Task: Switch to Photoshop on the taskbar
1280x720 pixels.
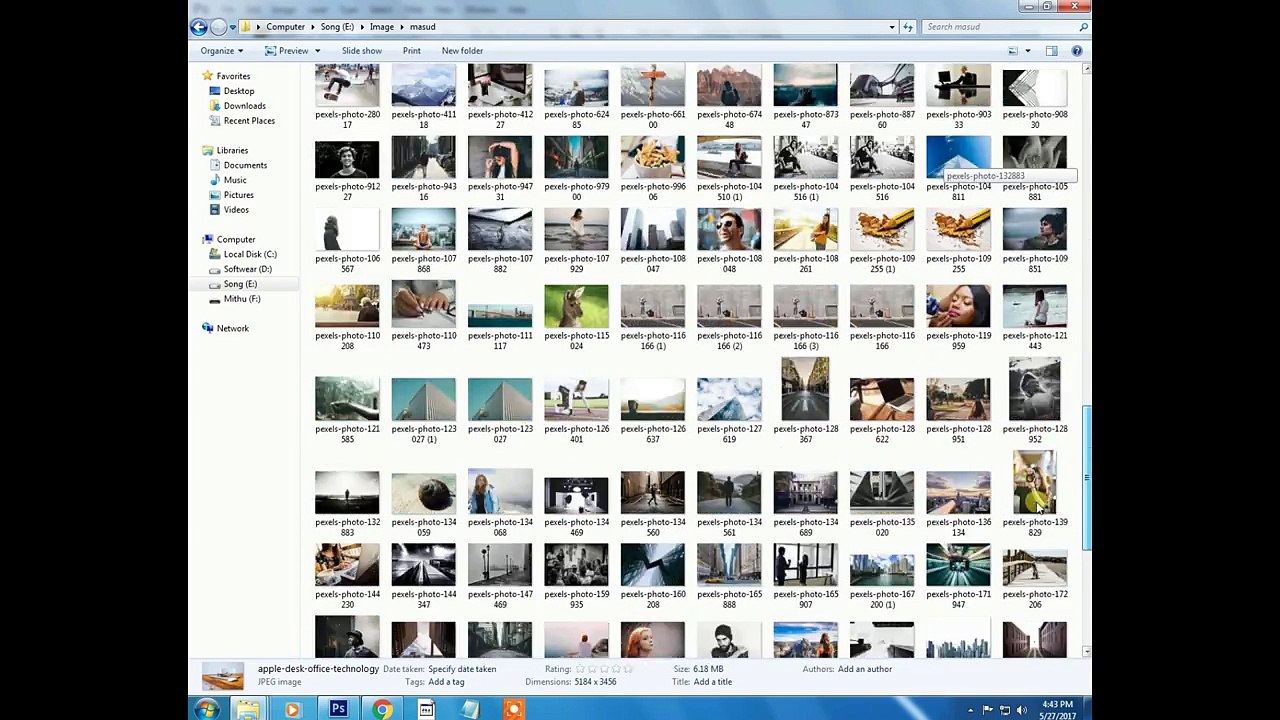Action: coord(338,709)
